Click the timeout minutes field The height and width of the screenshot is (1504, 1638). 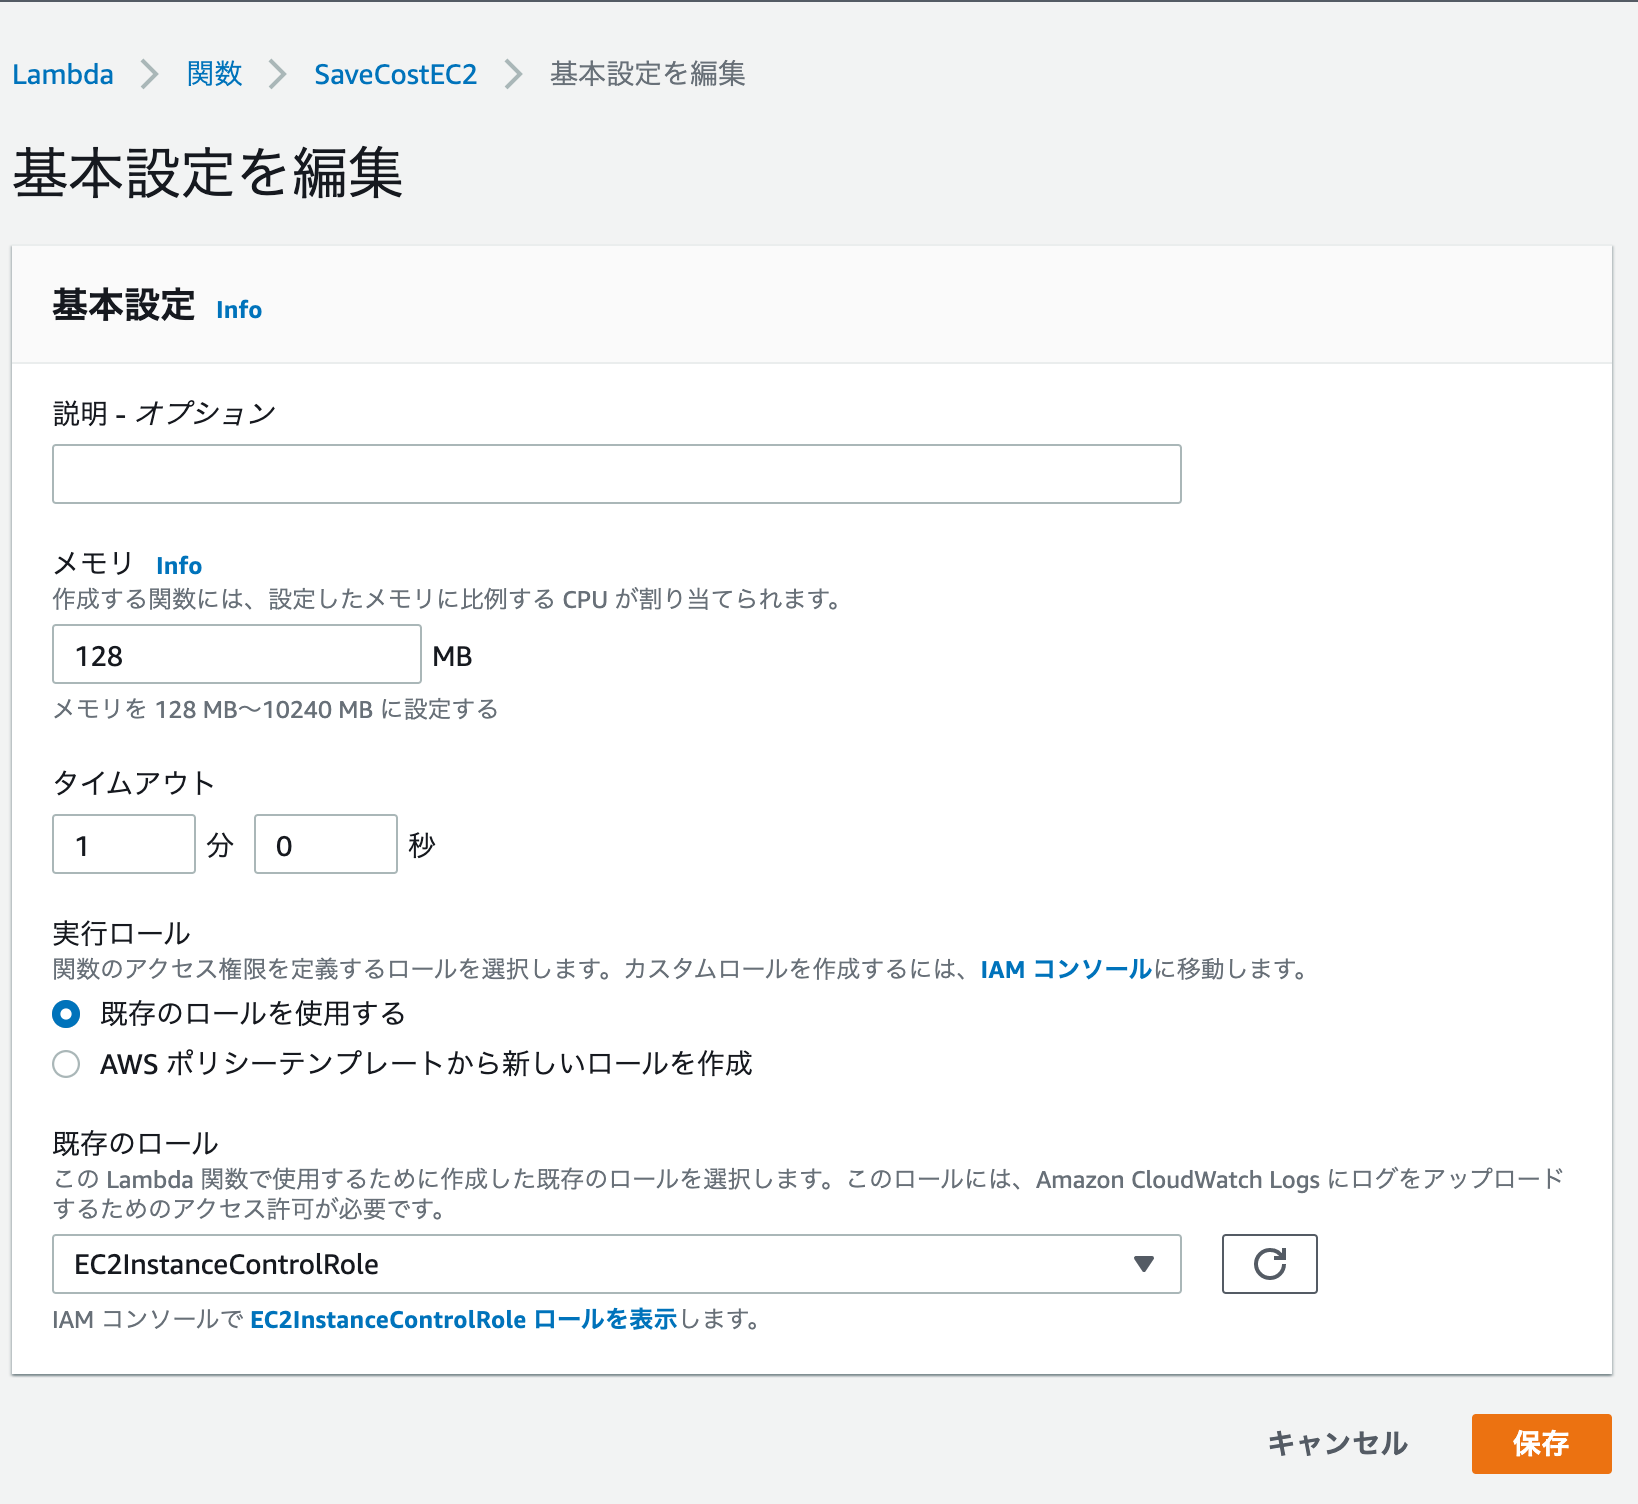click(x=124, y=844)
